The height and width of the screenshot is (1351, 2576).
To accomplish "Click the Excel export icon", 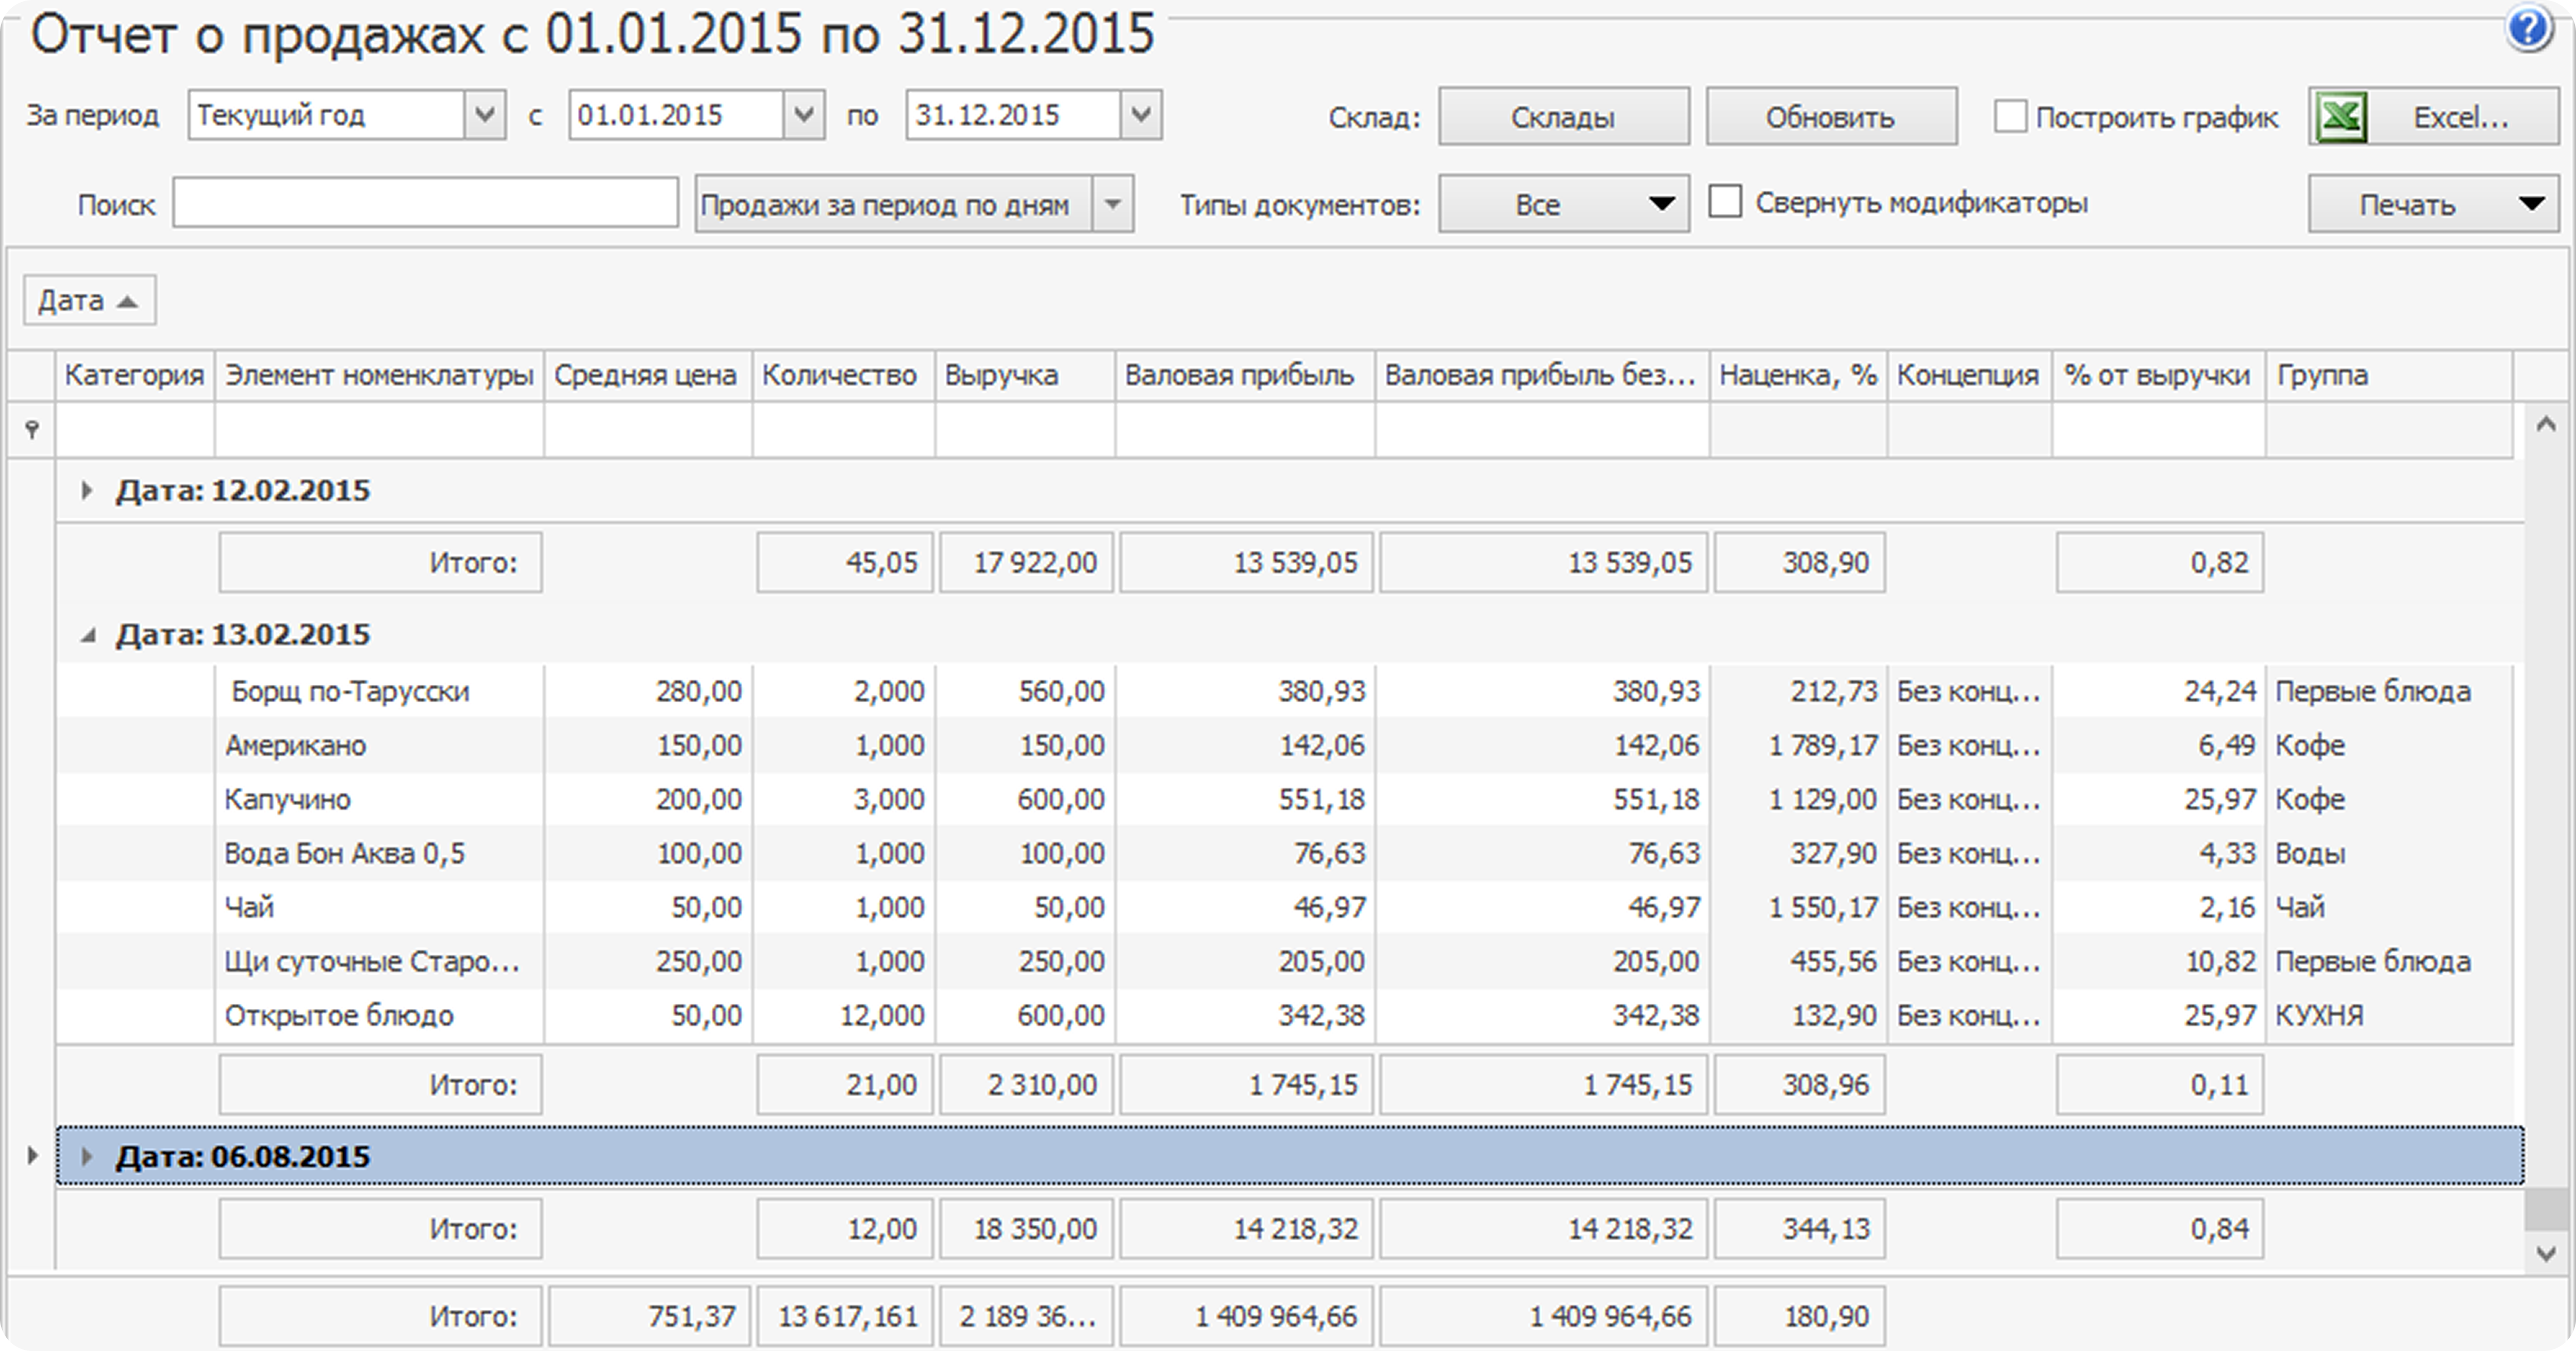I will [2342, 118].
